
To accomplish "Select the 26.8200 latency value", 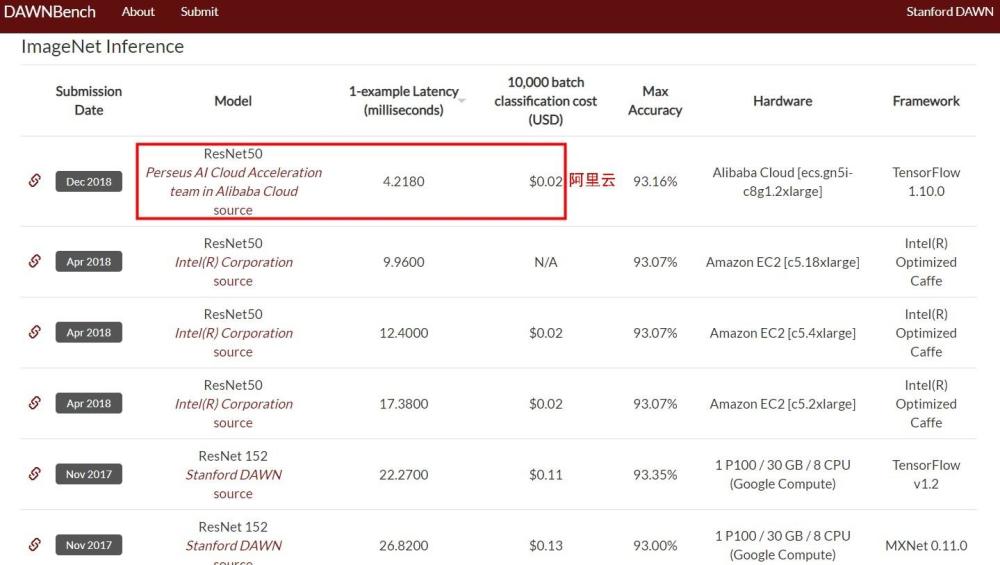I will click(x=403, y=545).
